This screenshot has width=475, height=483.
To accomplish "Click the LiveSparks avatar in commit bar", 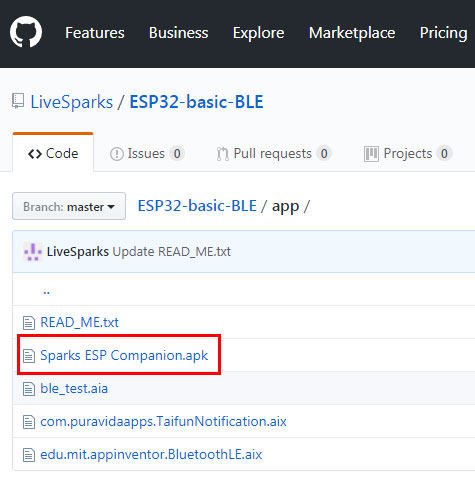I will tap(33, 252).
